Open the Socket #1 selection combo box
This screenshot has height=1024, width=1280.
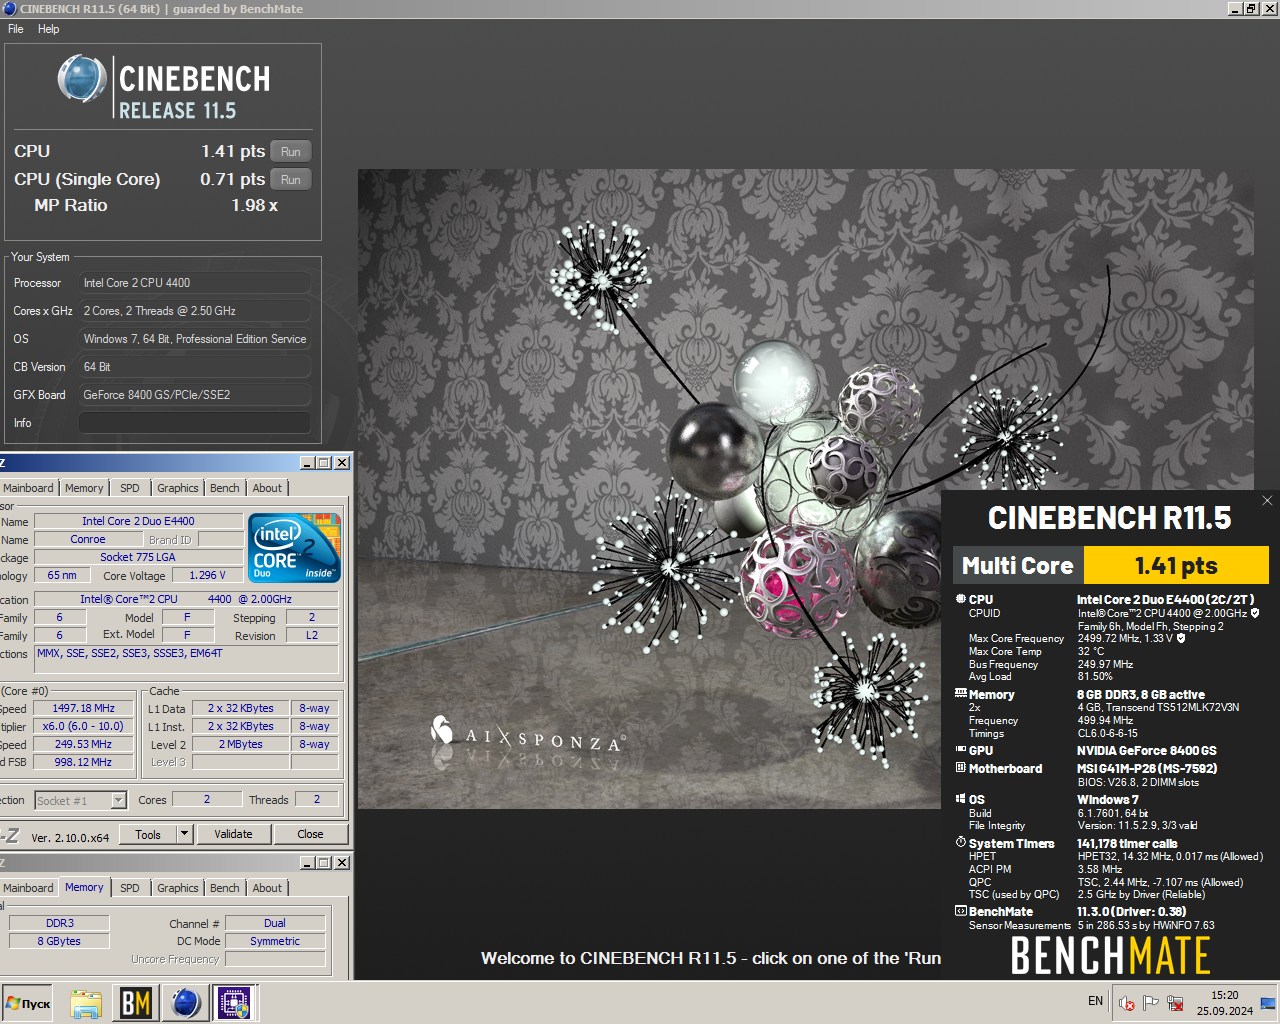[x=80, y=800]
